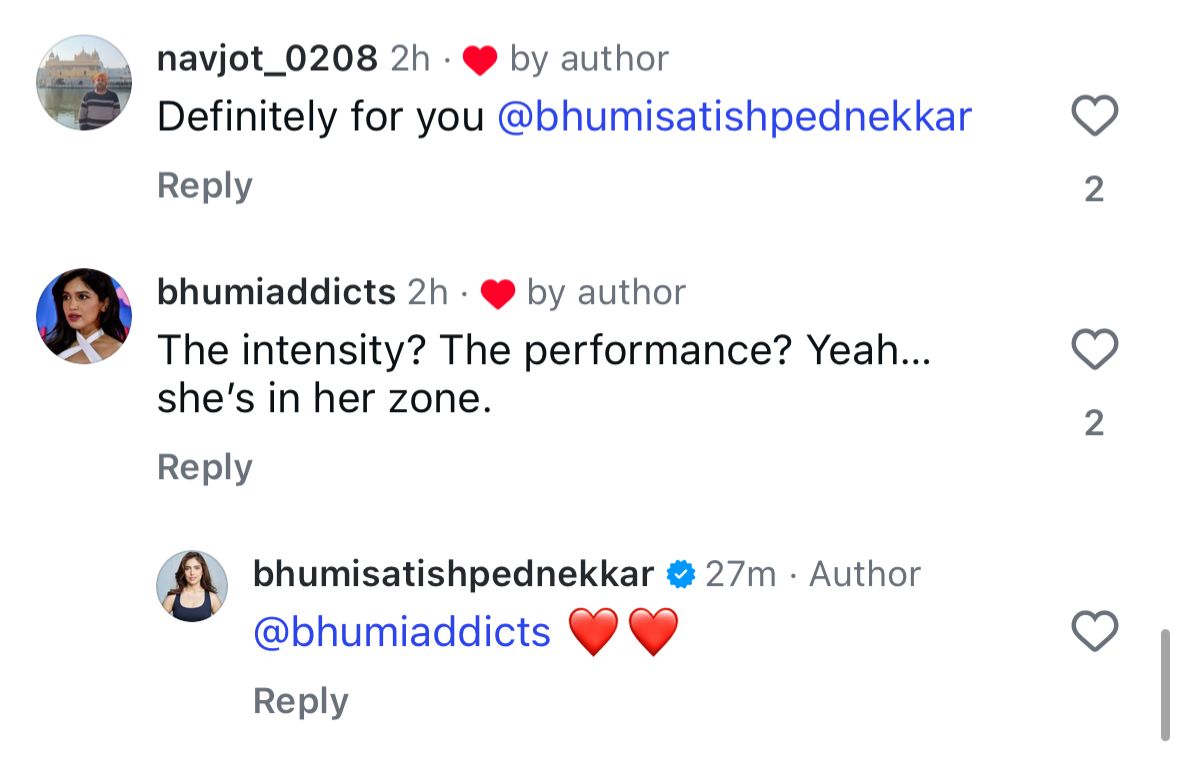Open the @bhumiaddicts mention in author's reply
This screenshot has height=770, width=1179.
(402, 632)
